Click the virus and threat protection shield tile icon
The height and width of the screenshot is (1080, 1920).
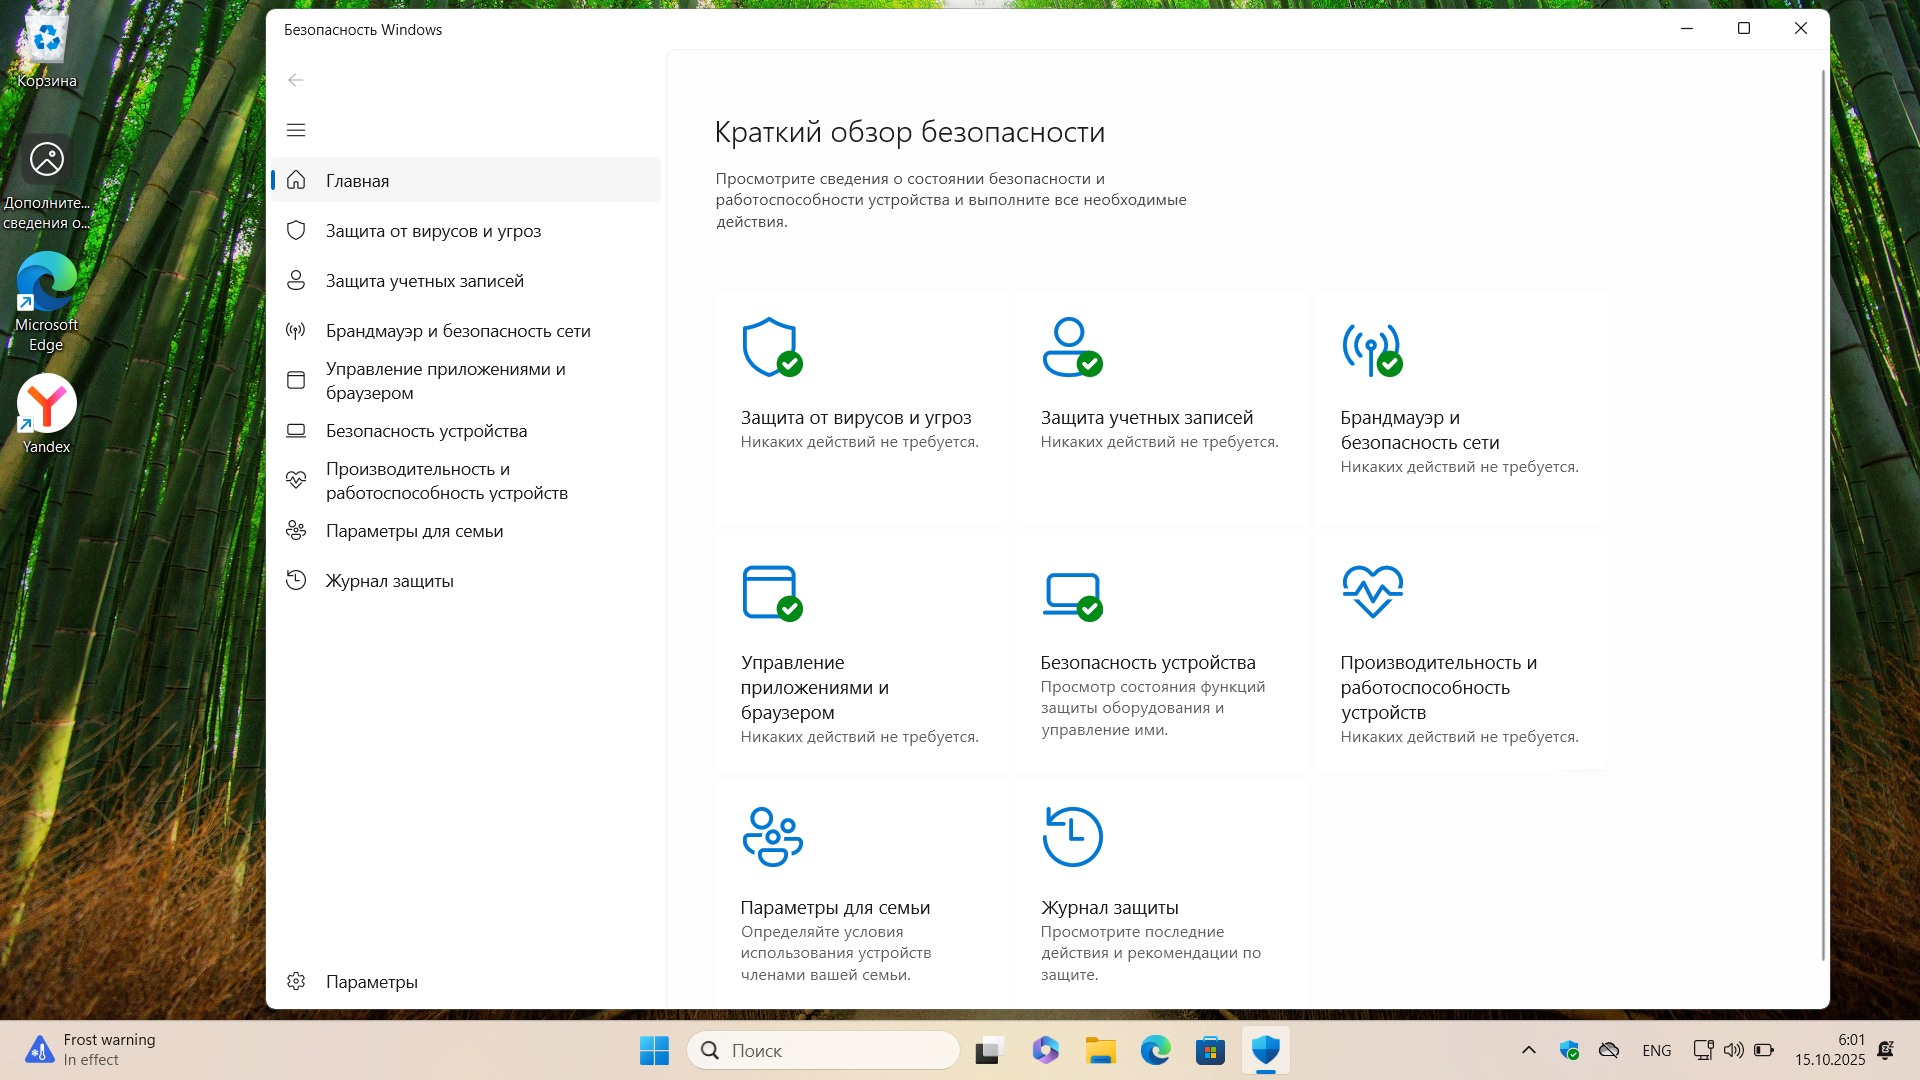click(x=771, y=347)
